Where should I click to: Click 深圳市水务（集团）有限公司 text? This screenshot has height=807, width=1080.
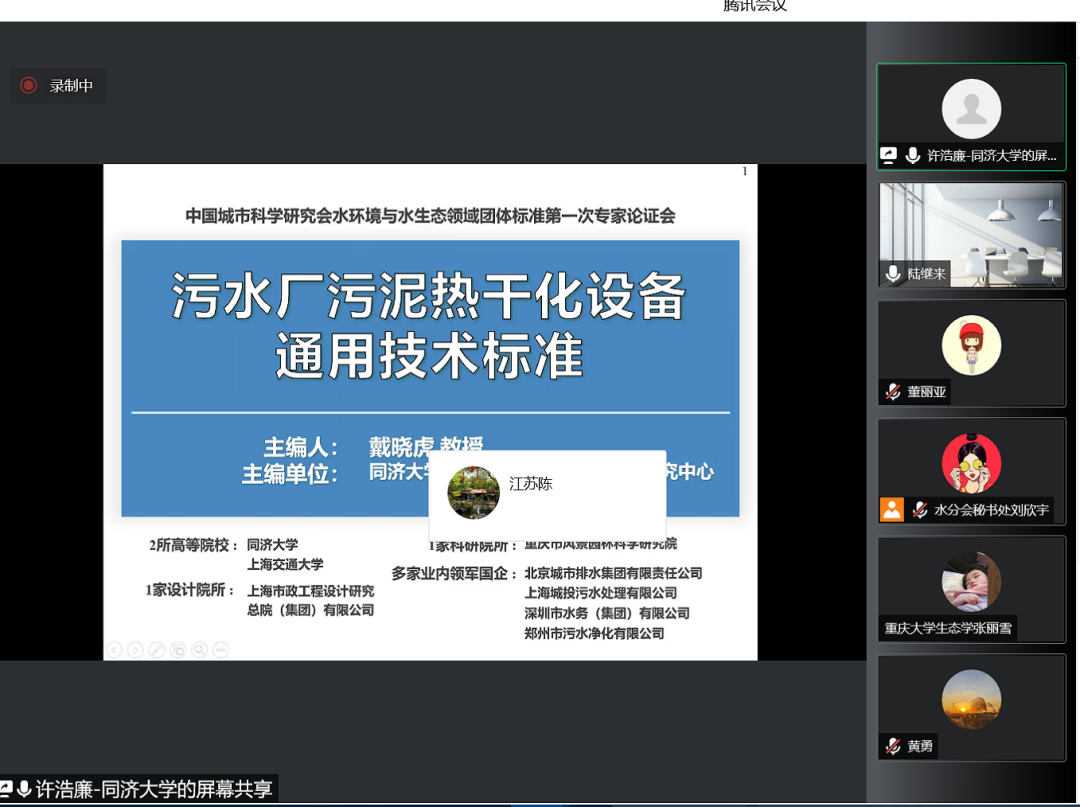coord(607,613)
